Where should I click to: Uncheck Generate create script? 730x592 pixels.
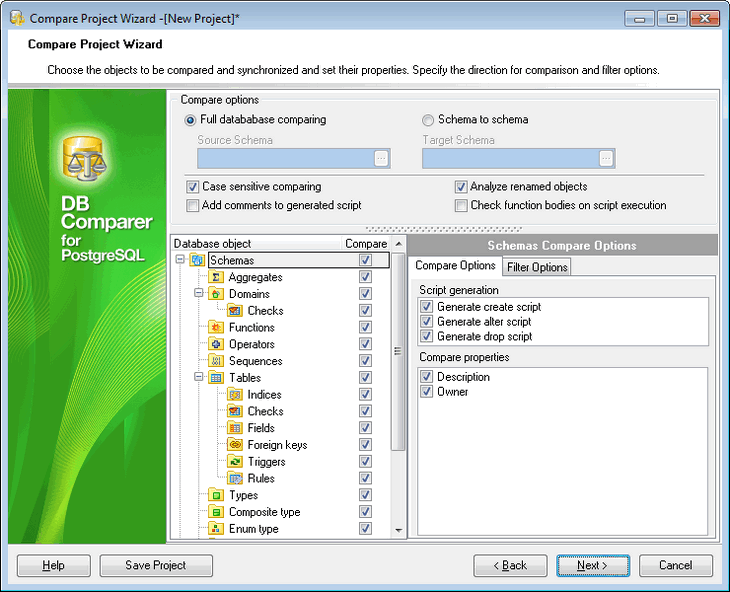426,307
